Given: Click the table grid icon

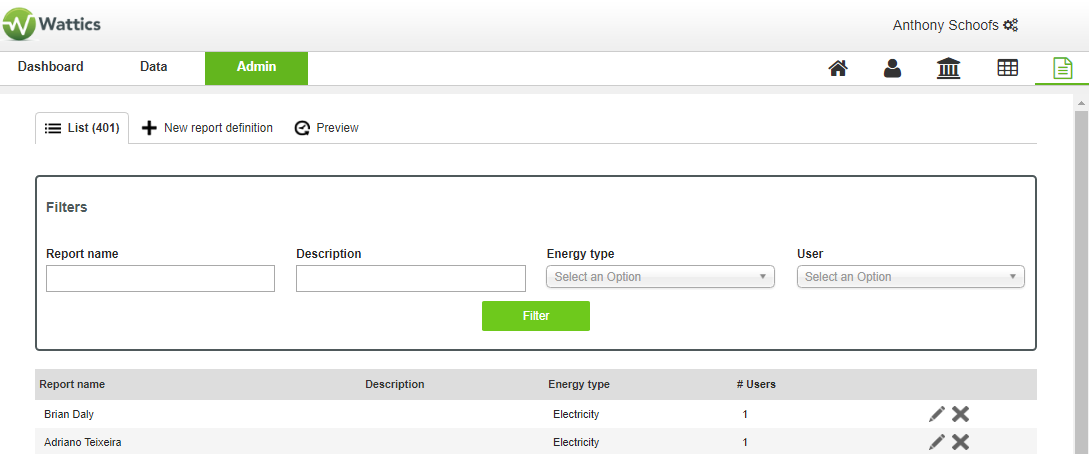Looking at the screenshot, I should coord(1007,68).
